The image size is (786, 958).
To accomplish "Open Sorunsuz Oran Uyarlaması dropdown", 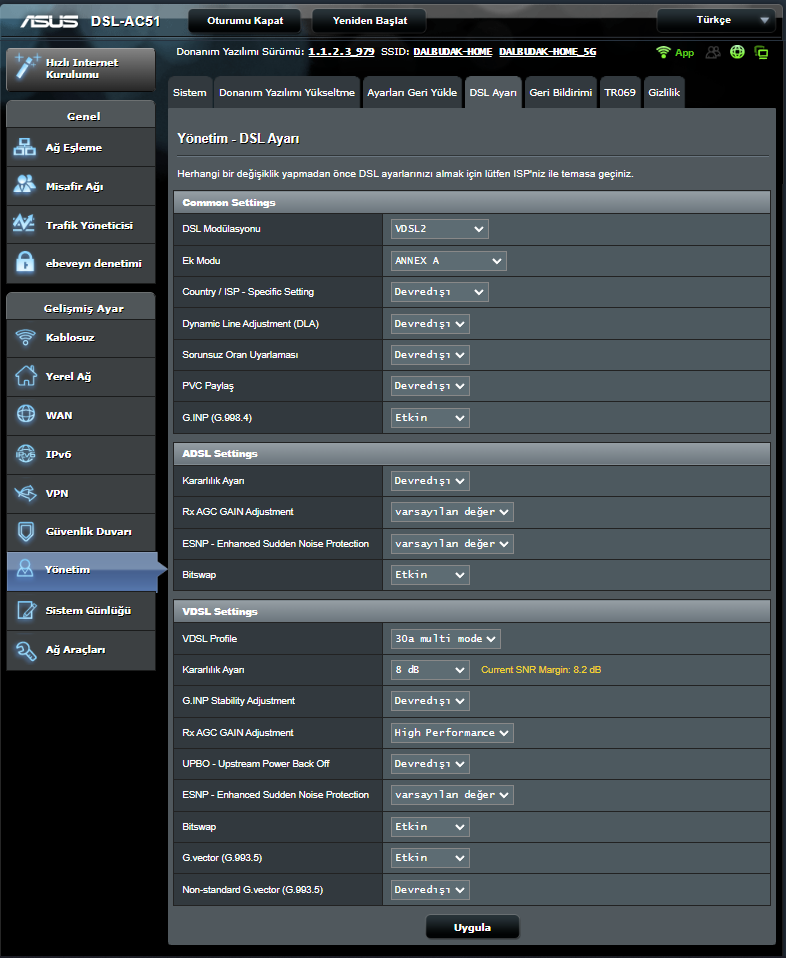I will click(x=430, y=355).
